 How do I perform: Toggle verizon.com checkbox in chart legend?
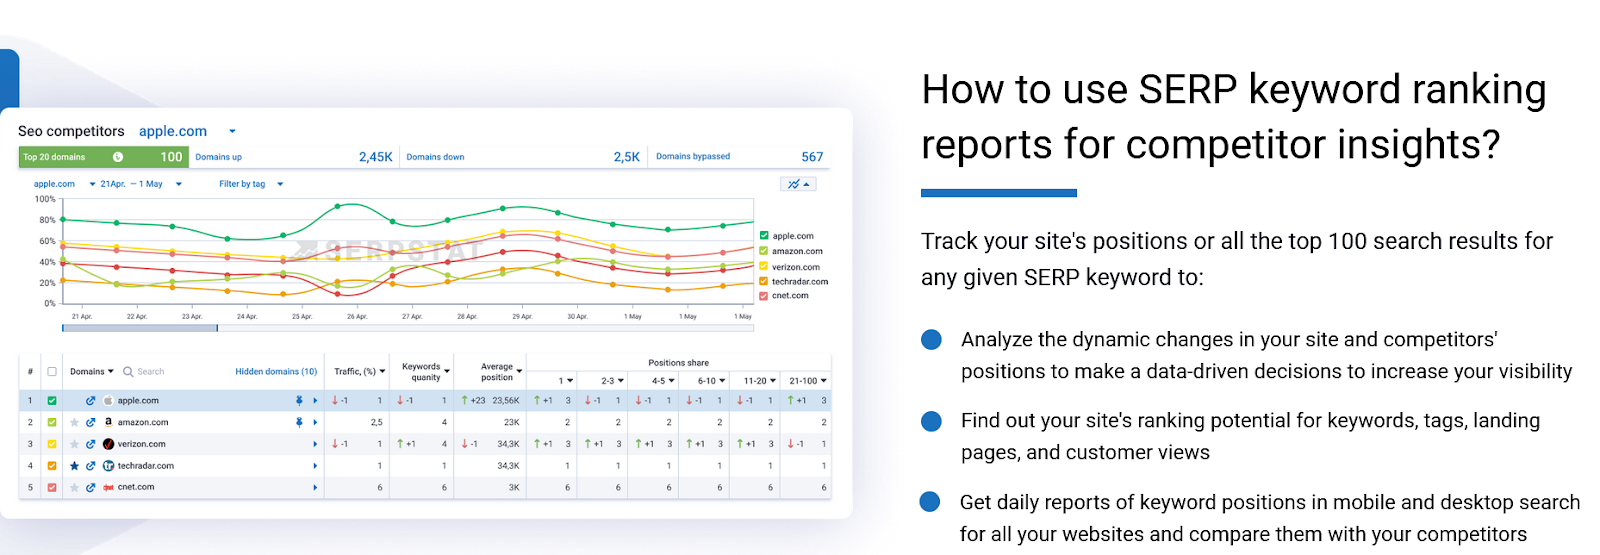click(x=764, y=267)
